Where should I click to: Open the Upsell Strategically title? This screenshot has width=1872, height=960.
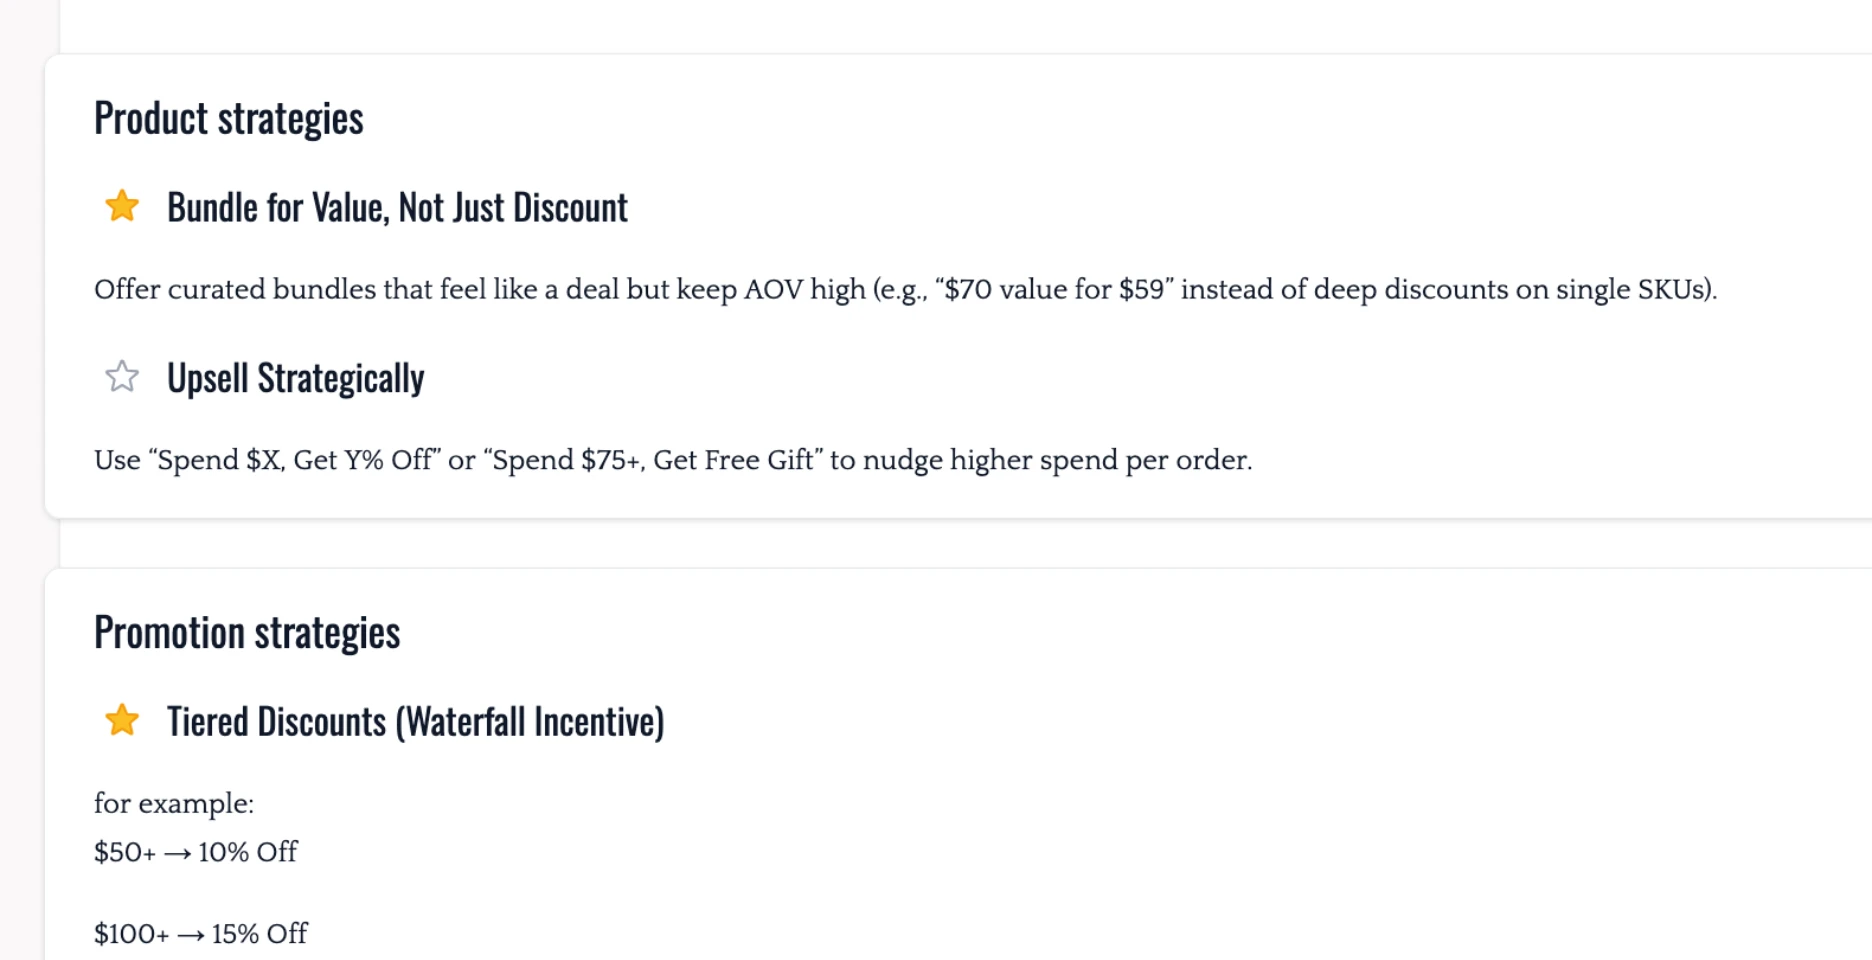(295, 379)
